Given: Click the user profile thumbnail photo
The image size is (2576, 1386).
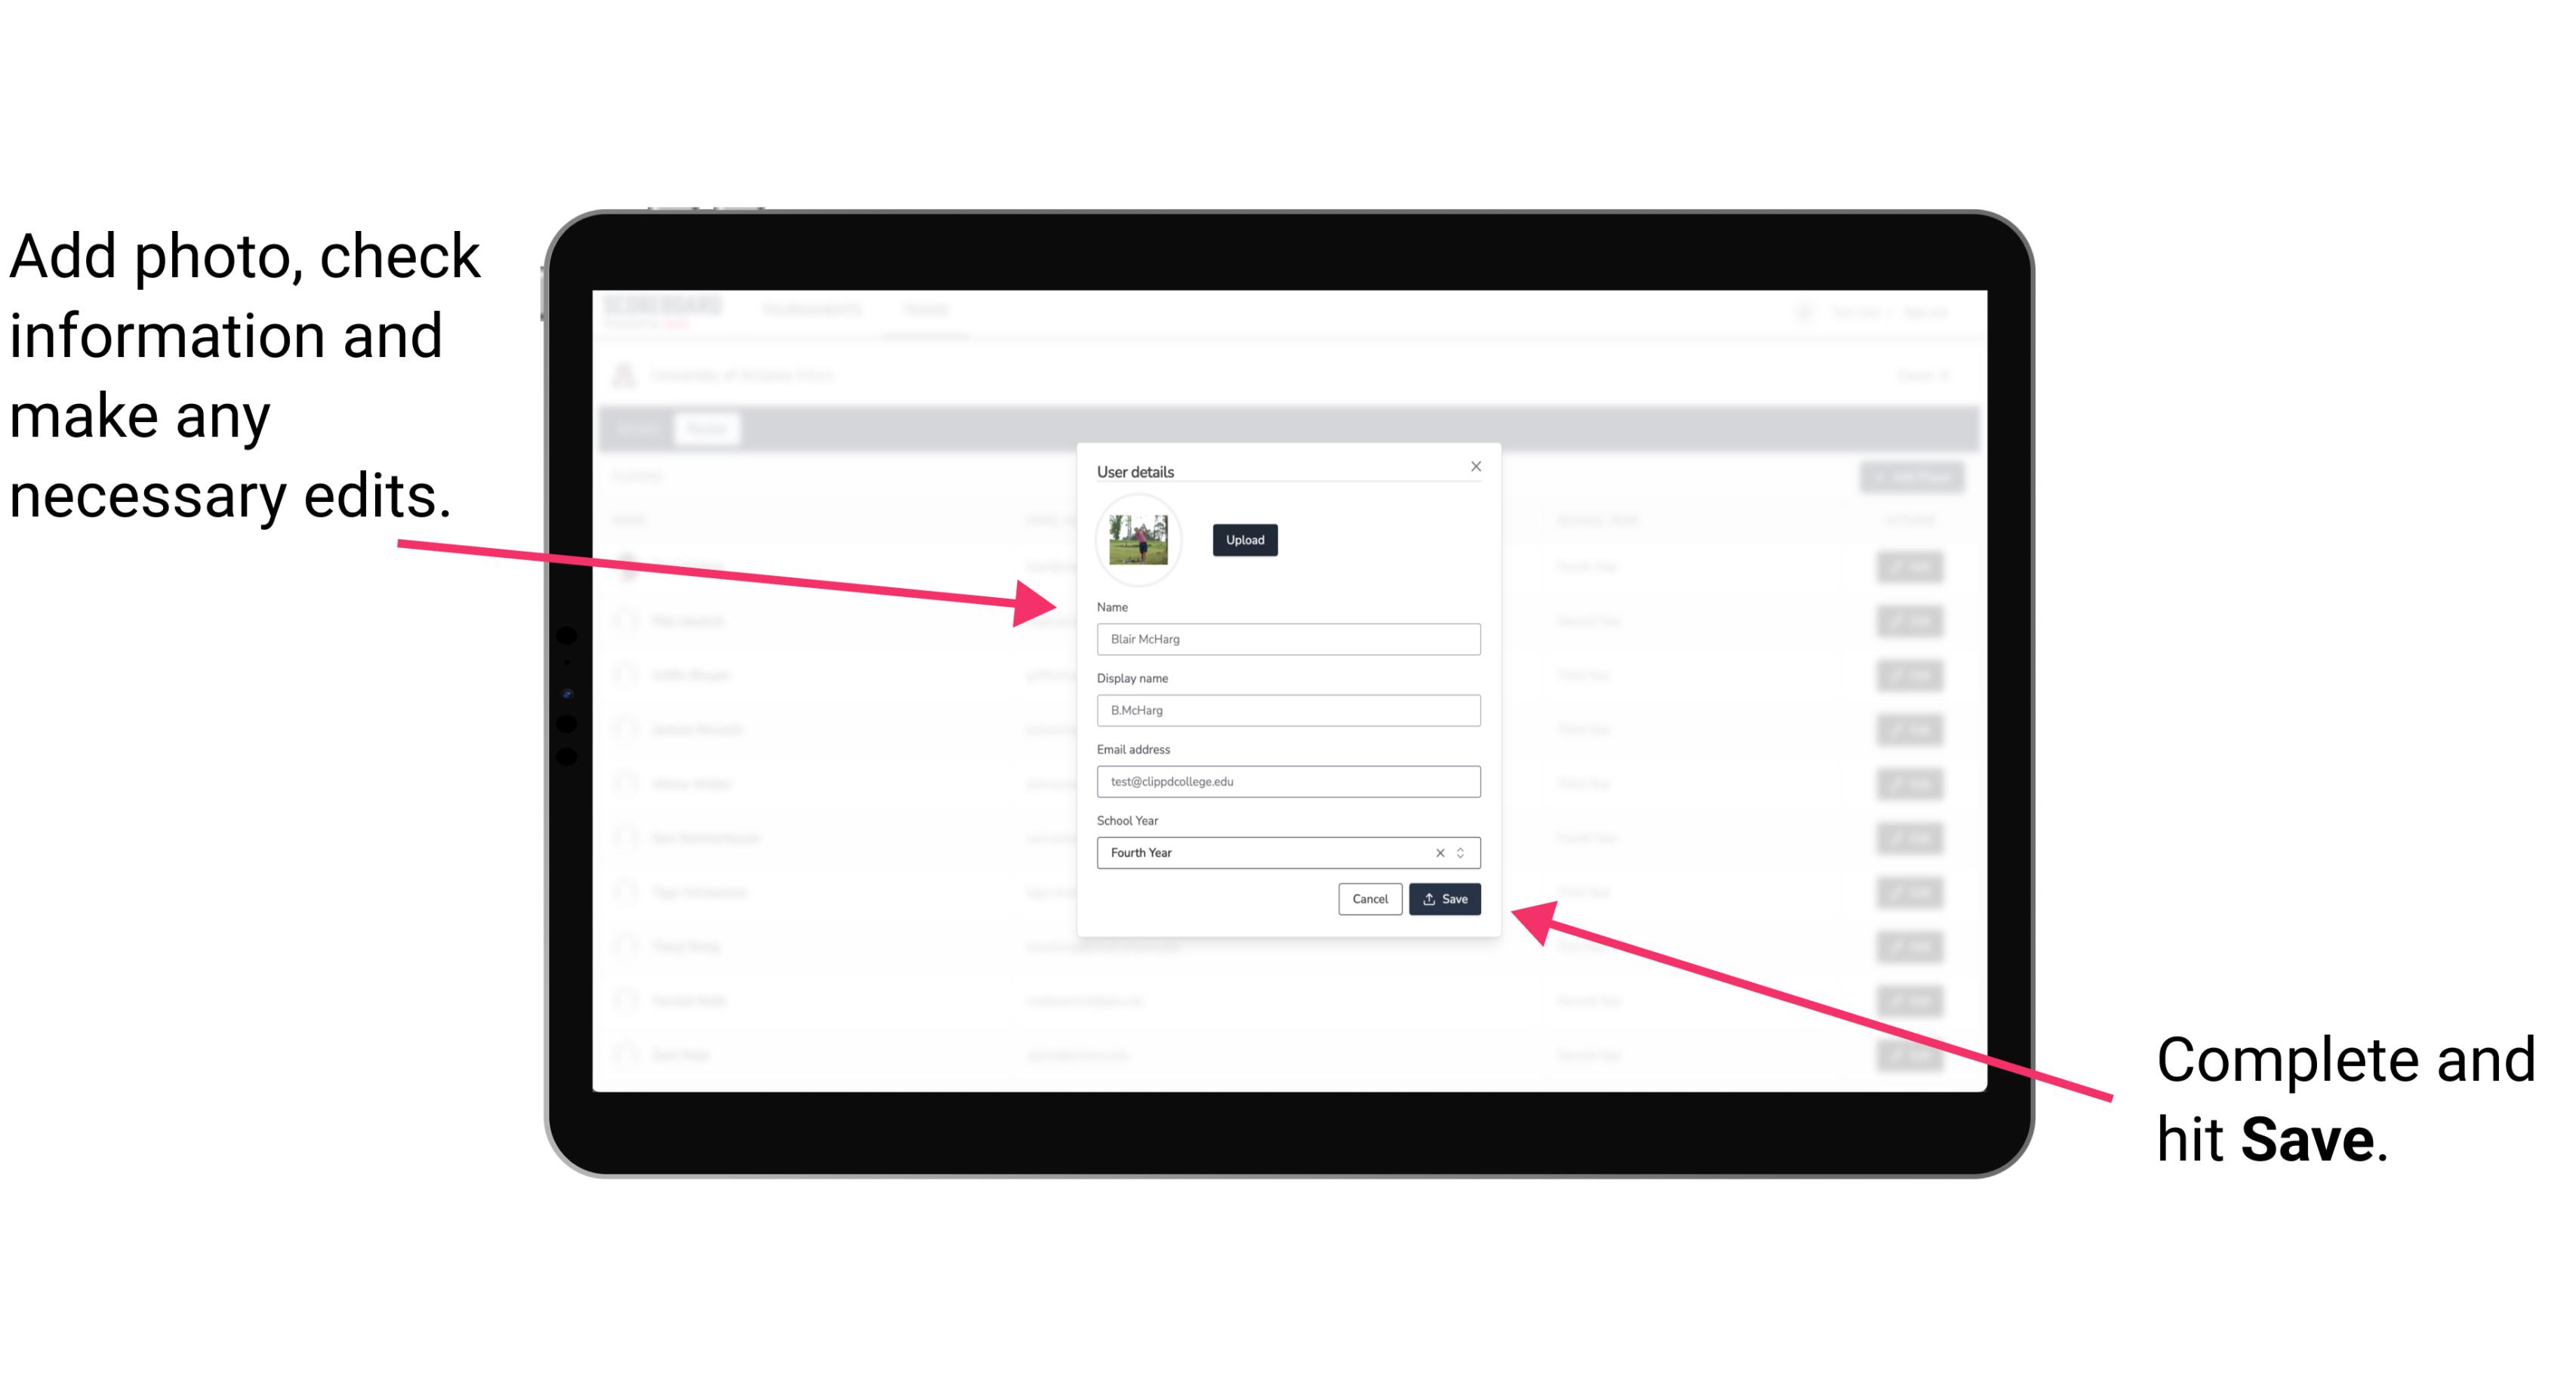Looking at the screenshot, I should pyautogui.click(x=1139, y=540).
